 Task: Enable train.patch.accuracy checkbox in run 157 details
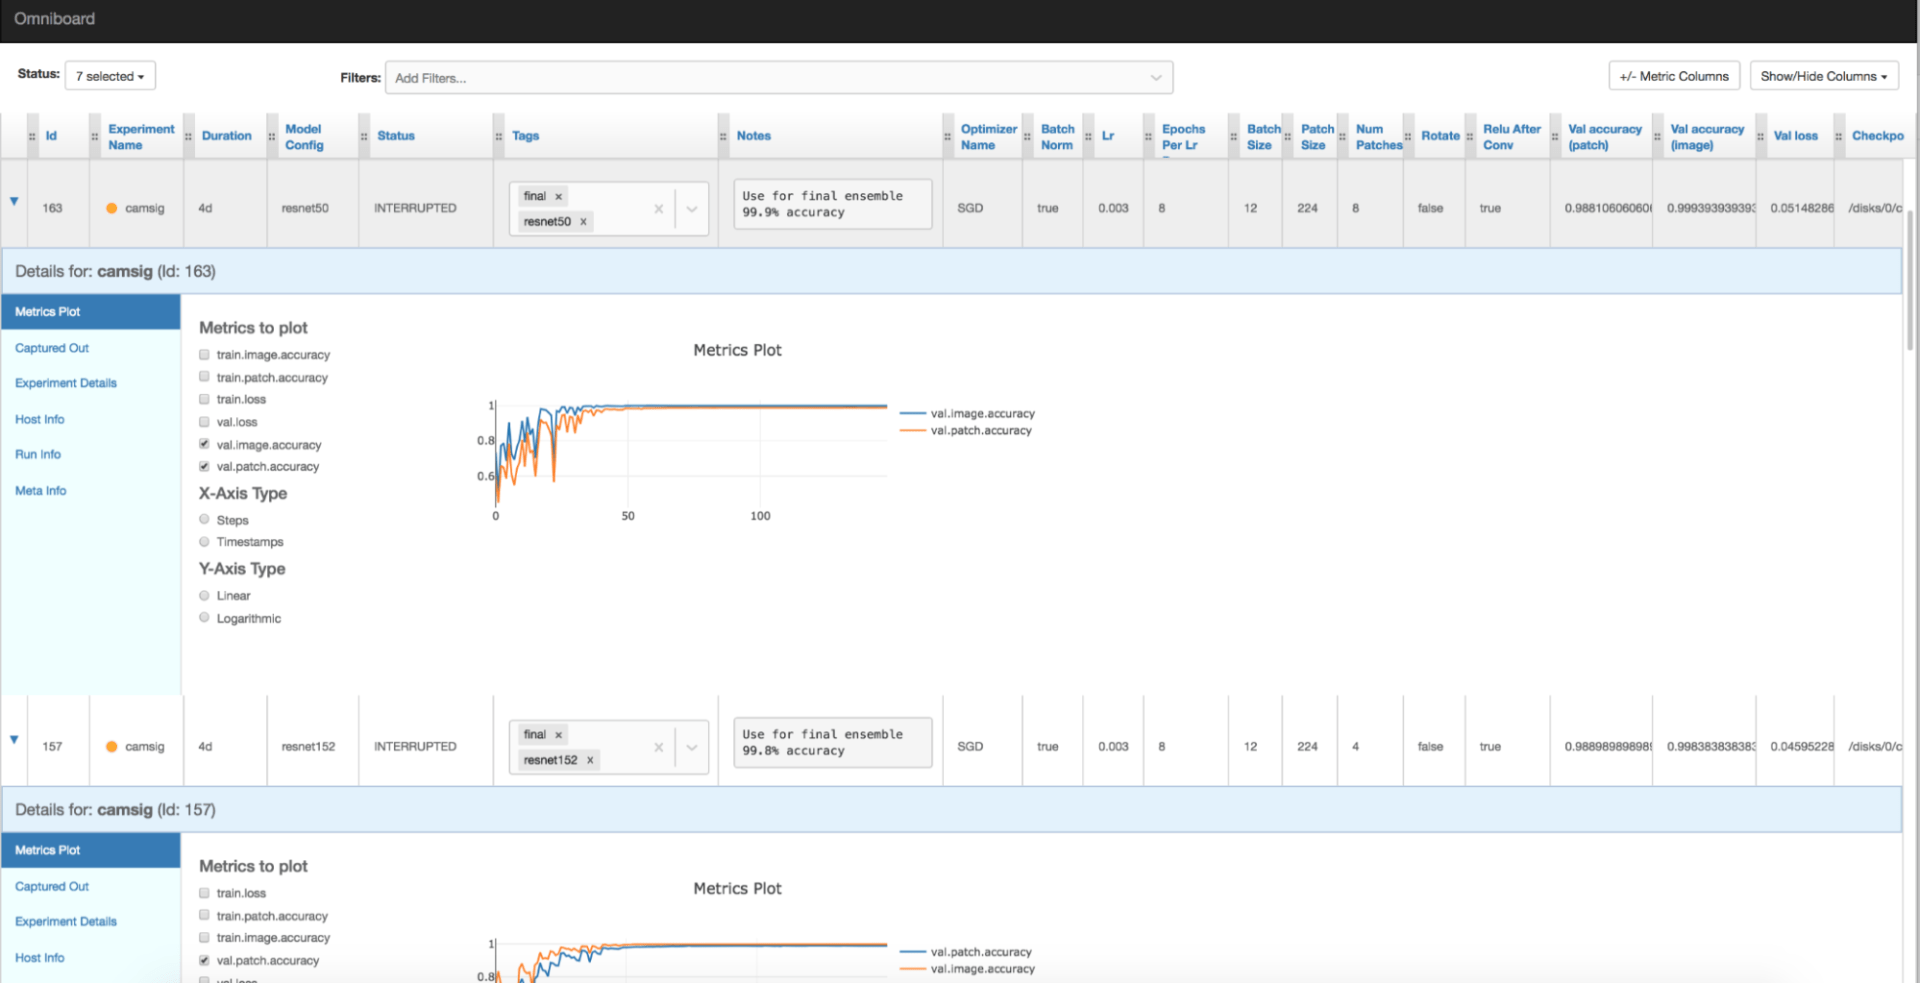click(x=204, y=915)
